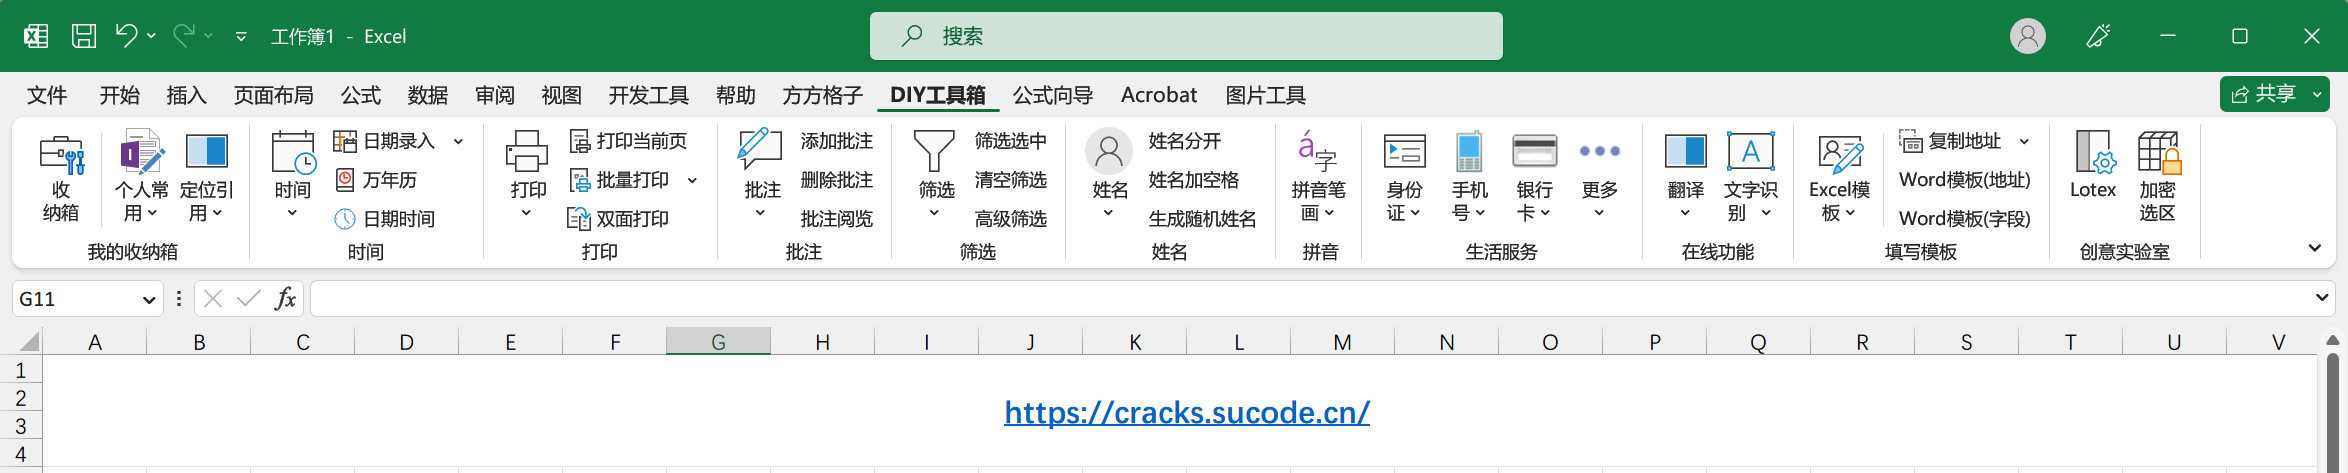Image resolution: width=2348 pixels, height=473 pixels.
Task: Click the 共享 share button
Action: tap(2265, 94)
